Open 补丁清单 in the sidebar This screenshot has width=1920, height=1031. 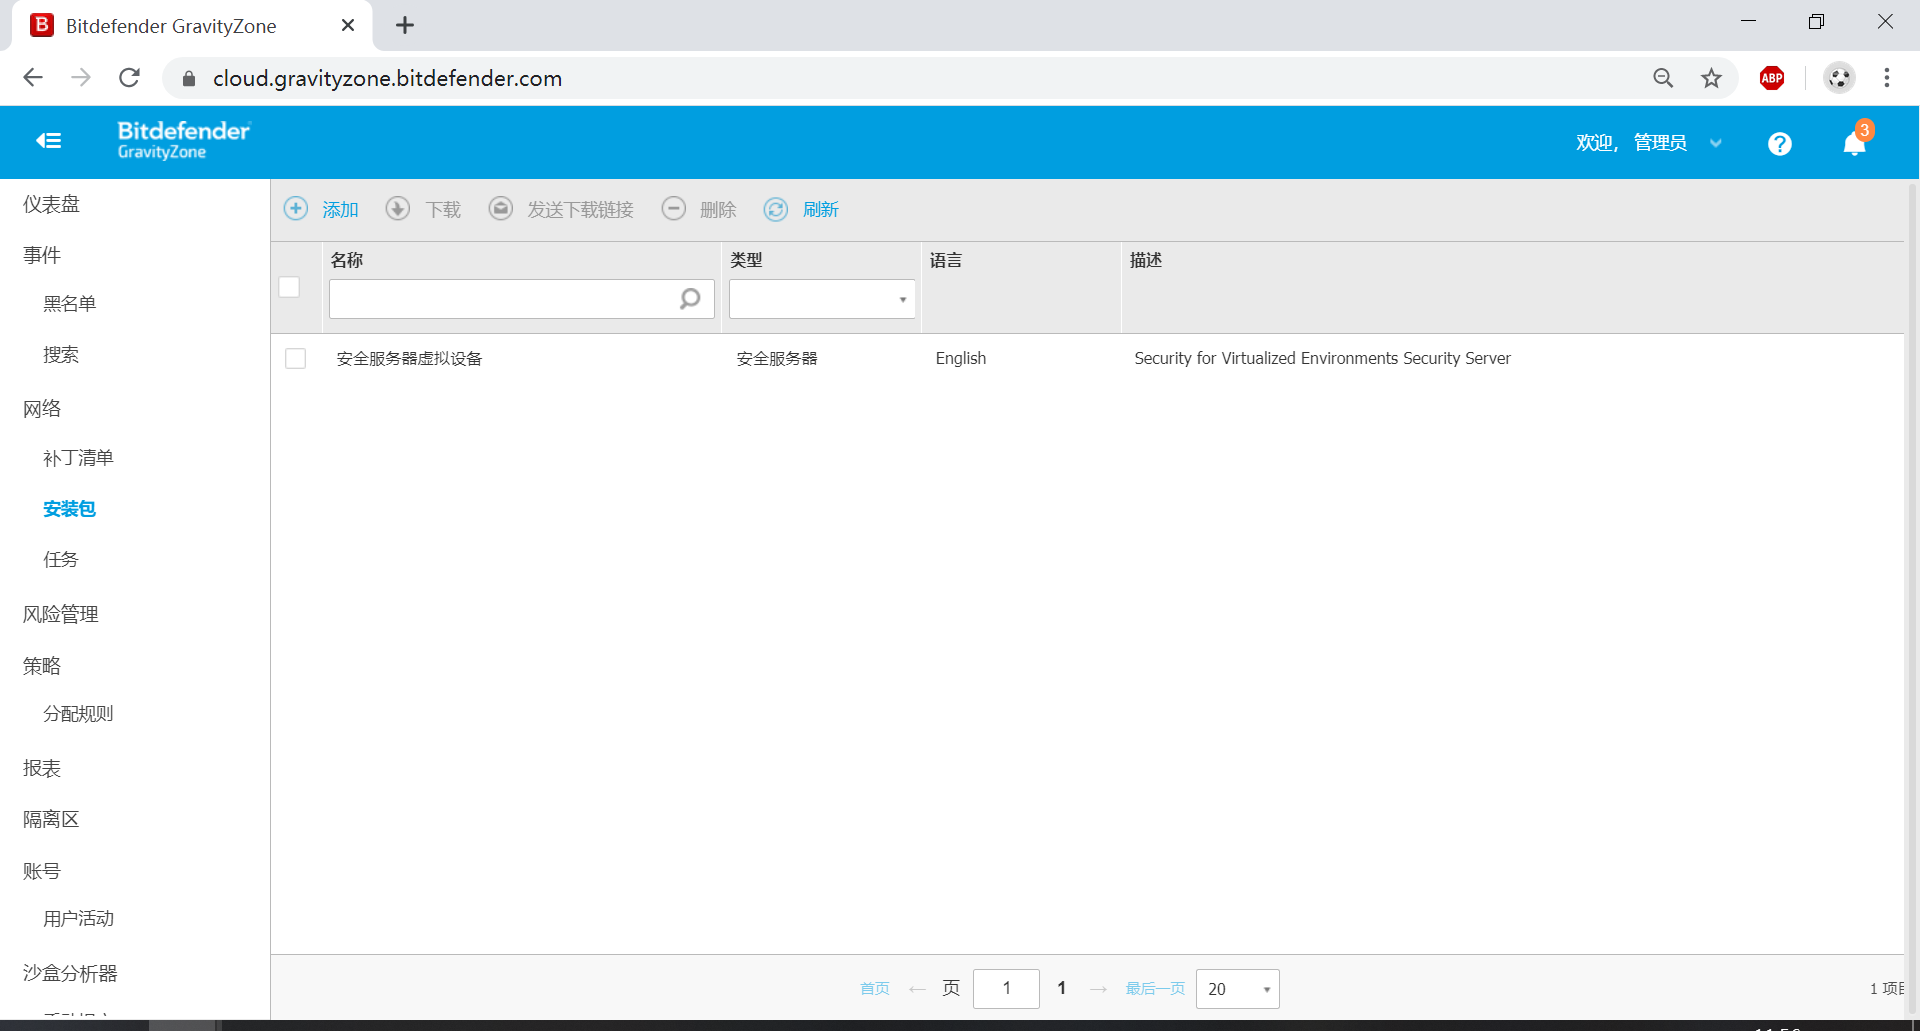pyautogui.click(x=78, y=458)
